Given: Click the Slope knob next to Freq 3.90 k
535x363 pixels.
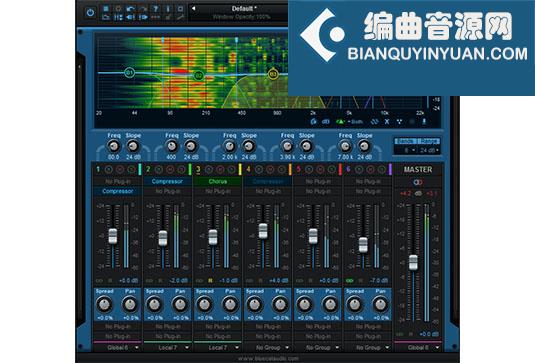Looking at the screenshot, I should point(306,146).
